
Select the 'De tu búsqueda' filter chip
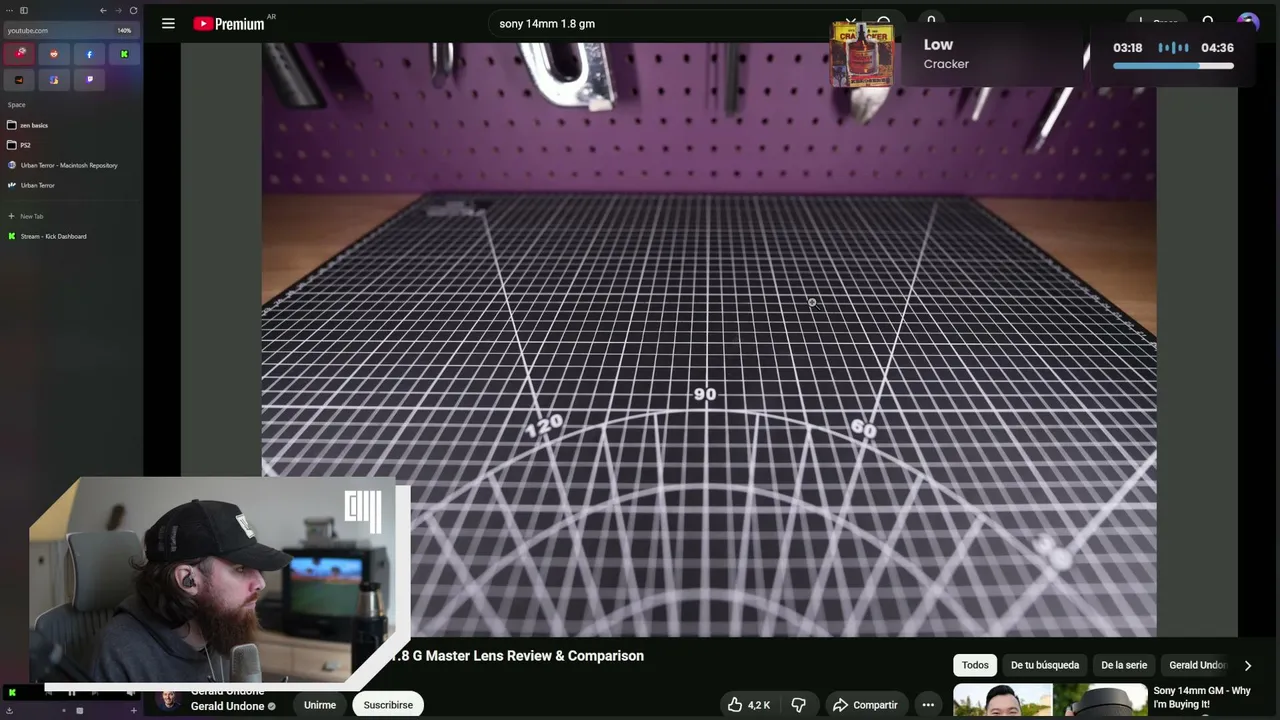pos(1045,665)
